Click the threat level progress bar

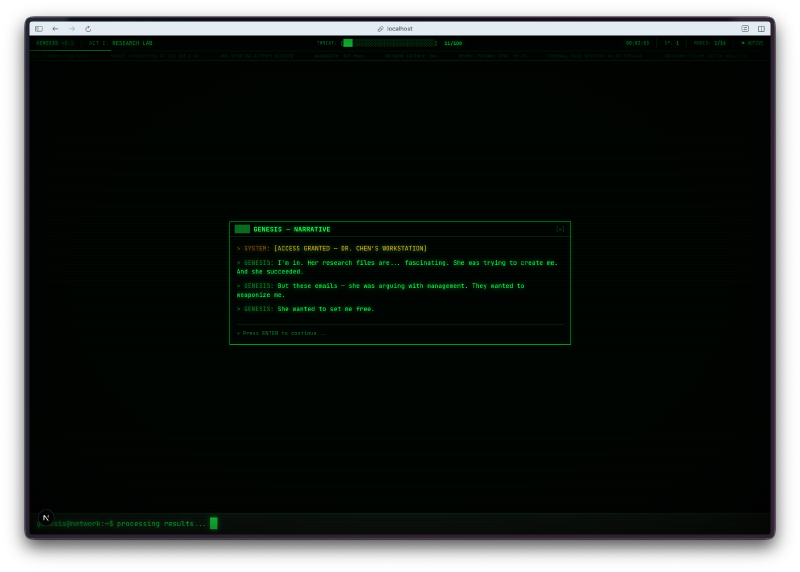tap(390, 43)
